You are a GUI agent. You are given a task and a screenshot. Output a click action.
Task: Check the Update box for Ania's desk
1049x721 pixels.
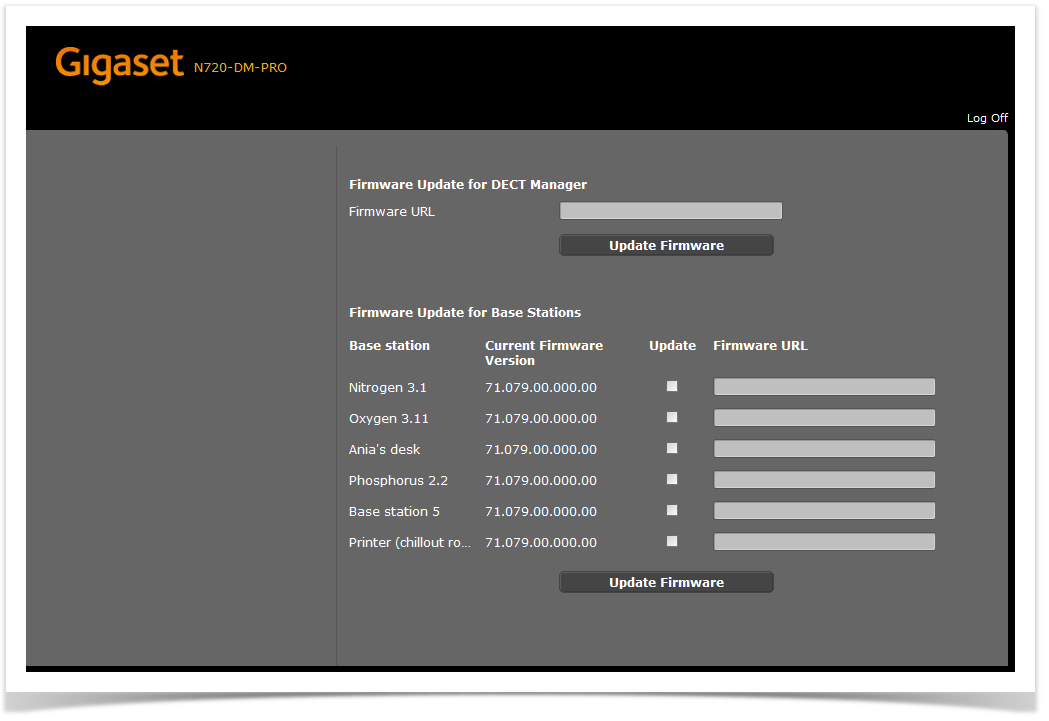pos(672,448)
